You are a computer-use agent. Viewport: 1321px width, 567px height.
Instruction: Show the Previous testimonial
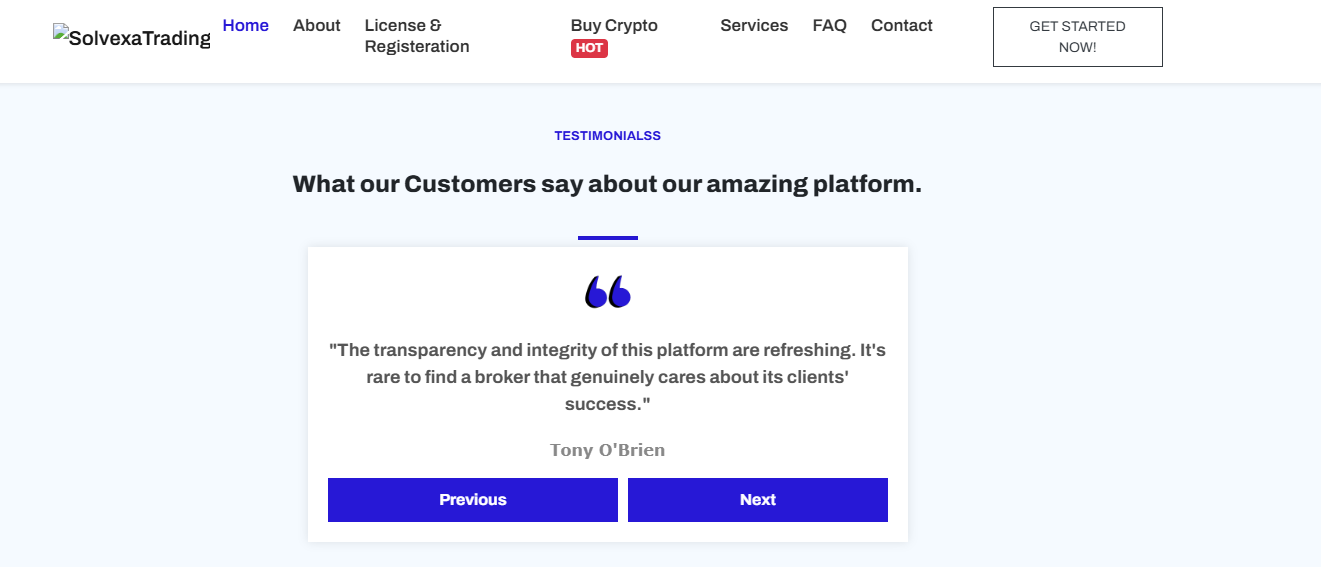coord(472,500)
